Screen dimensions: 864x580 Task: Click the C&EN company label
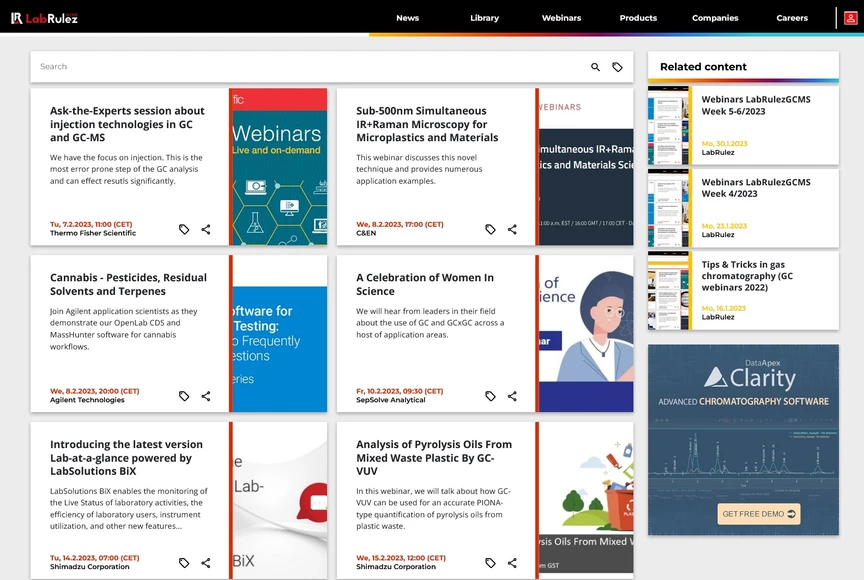click(x=366, y=233)
